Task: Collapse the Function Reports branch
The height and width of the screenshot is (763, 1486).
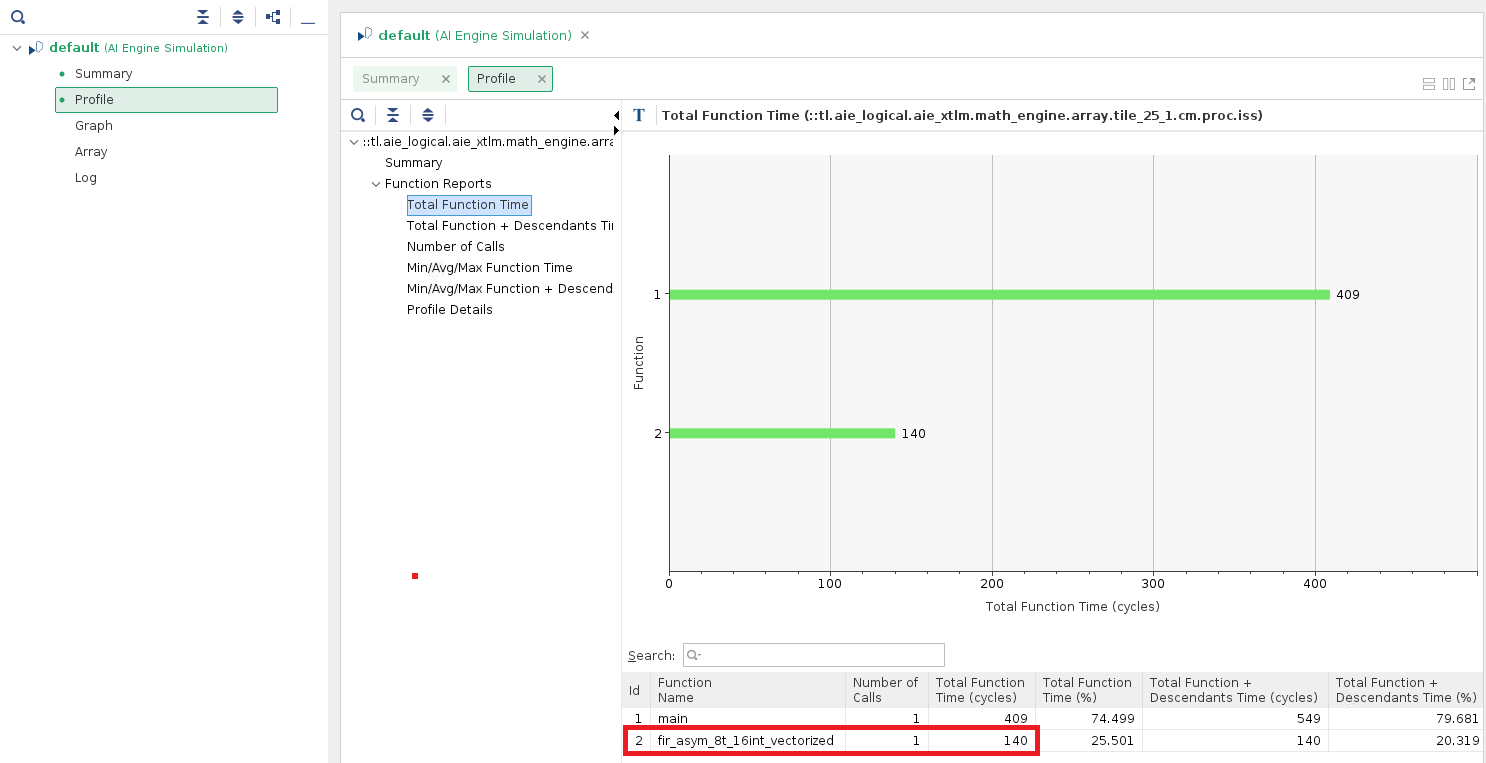Action: [377, 183]
